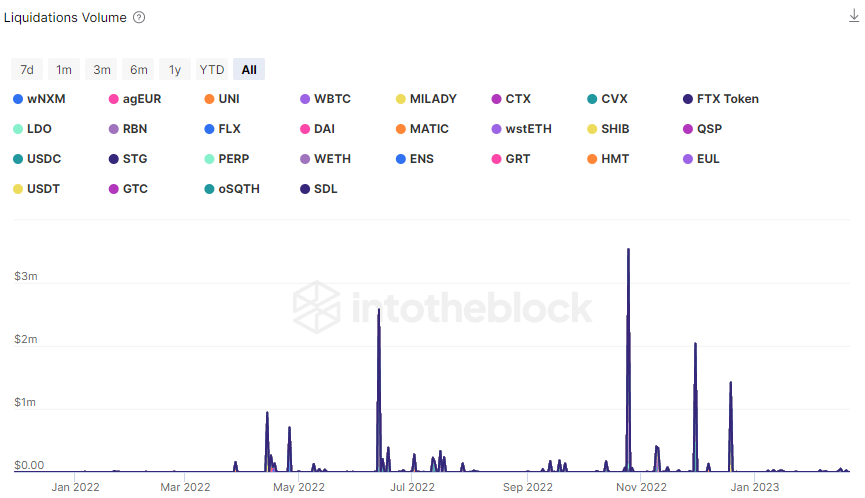The height and width of the screenshot is (498, 865).
Task: Select the YTD range button
Action: (212, 69)
